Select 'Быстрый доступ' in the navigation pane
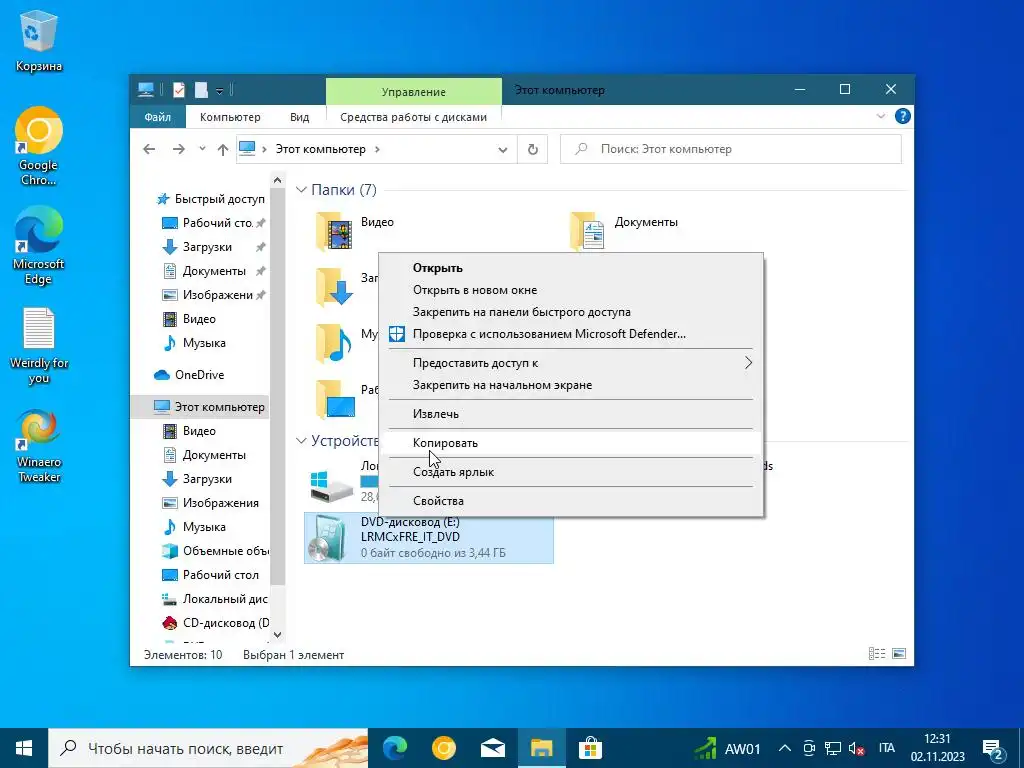 click(x=211, y=199)
